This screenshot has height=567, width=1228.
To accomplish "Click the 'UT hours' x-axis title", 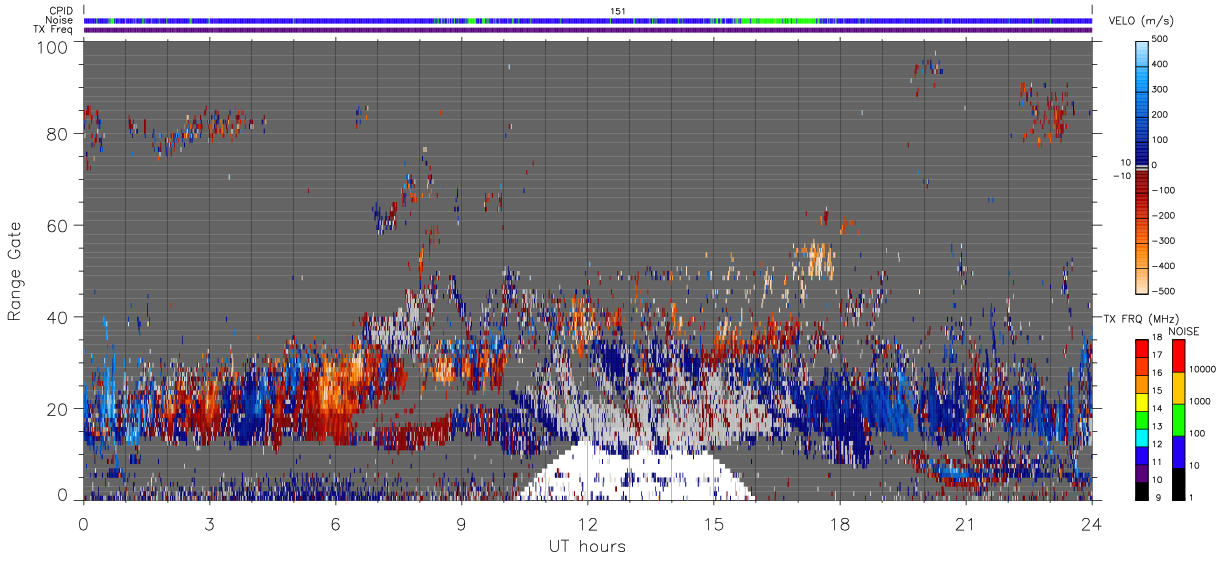I will click(x=587, y=547).
